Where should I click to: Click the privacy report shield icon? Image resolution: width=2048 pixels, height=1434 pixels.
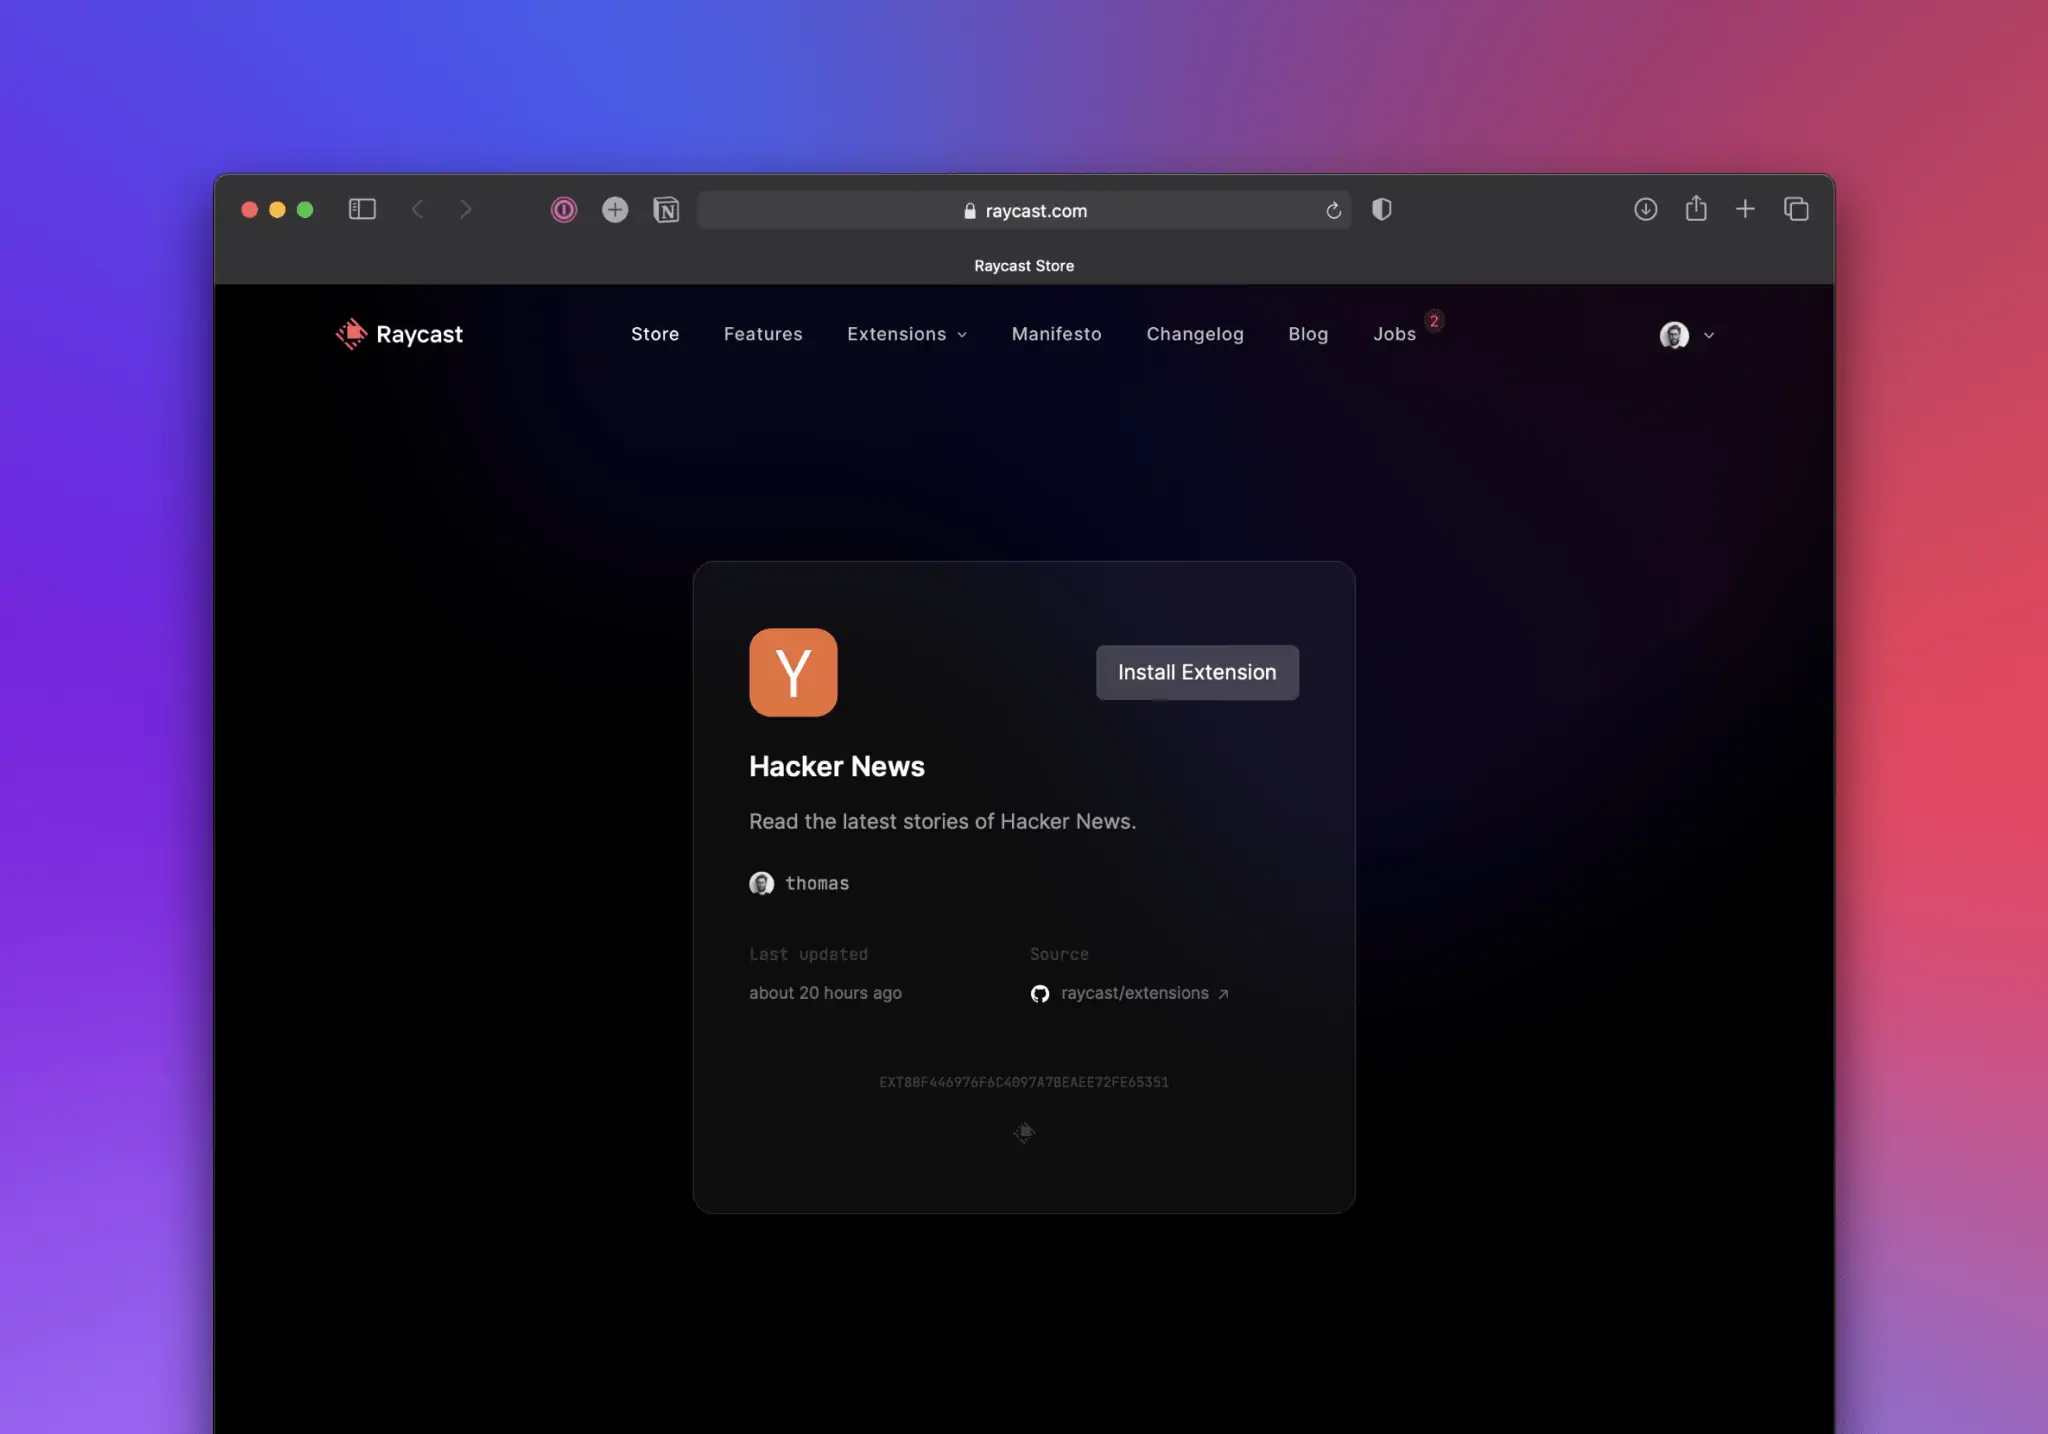click(1382, 210)
